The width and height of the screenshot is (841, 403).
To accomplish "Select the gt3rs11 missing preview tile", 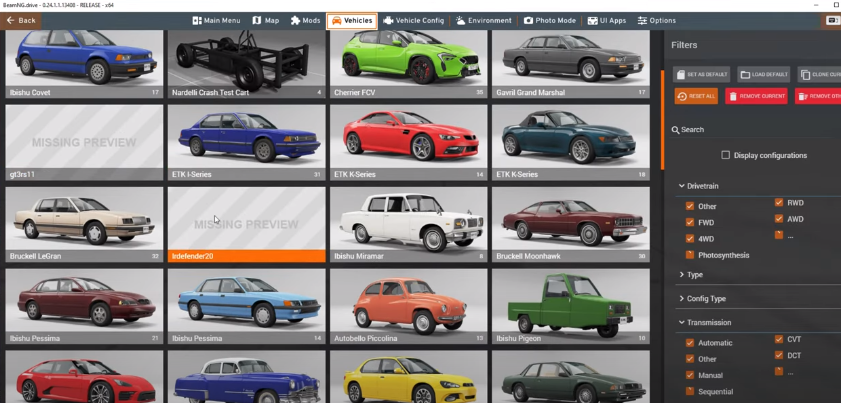I will click(84, 142).
